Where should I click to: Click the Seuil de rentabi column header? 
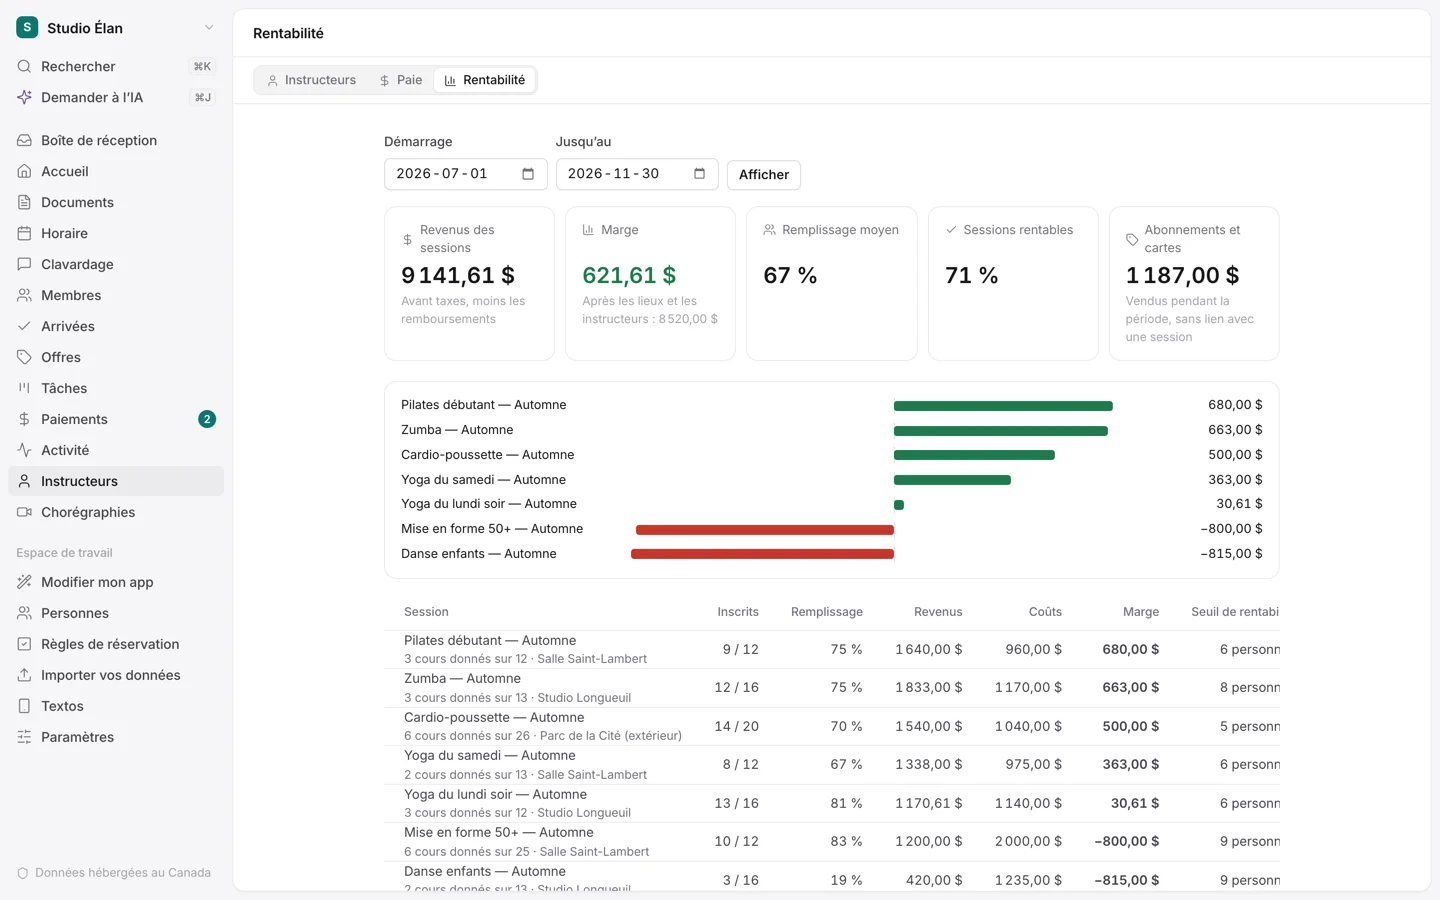coord(1235,612)
